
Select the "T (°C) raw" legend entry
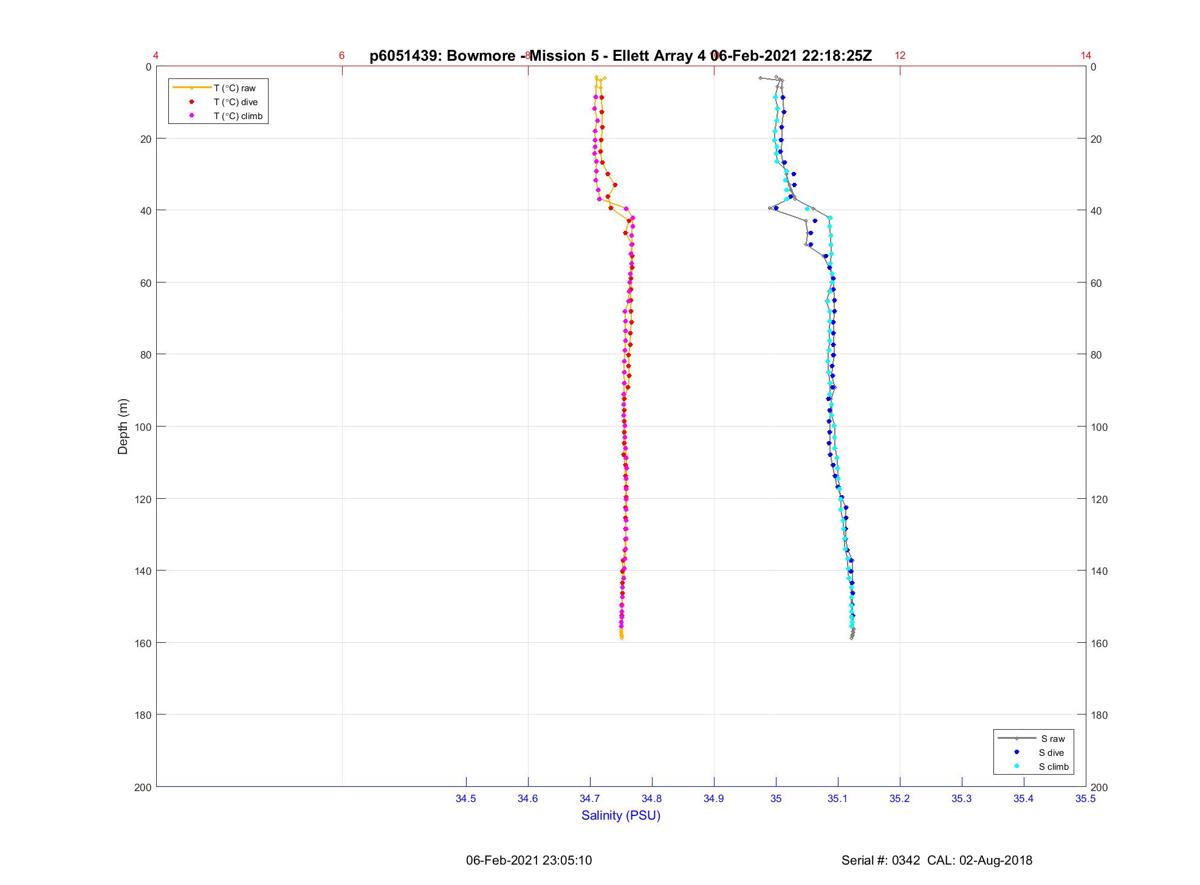[x=234, y=88]
